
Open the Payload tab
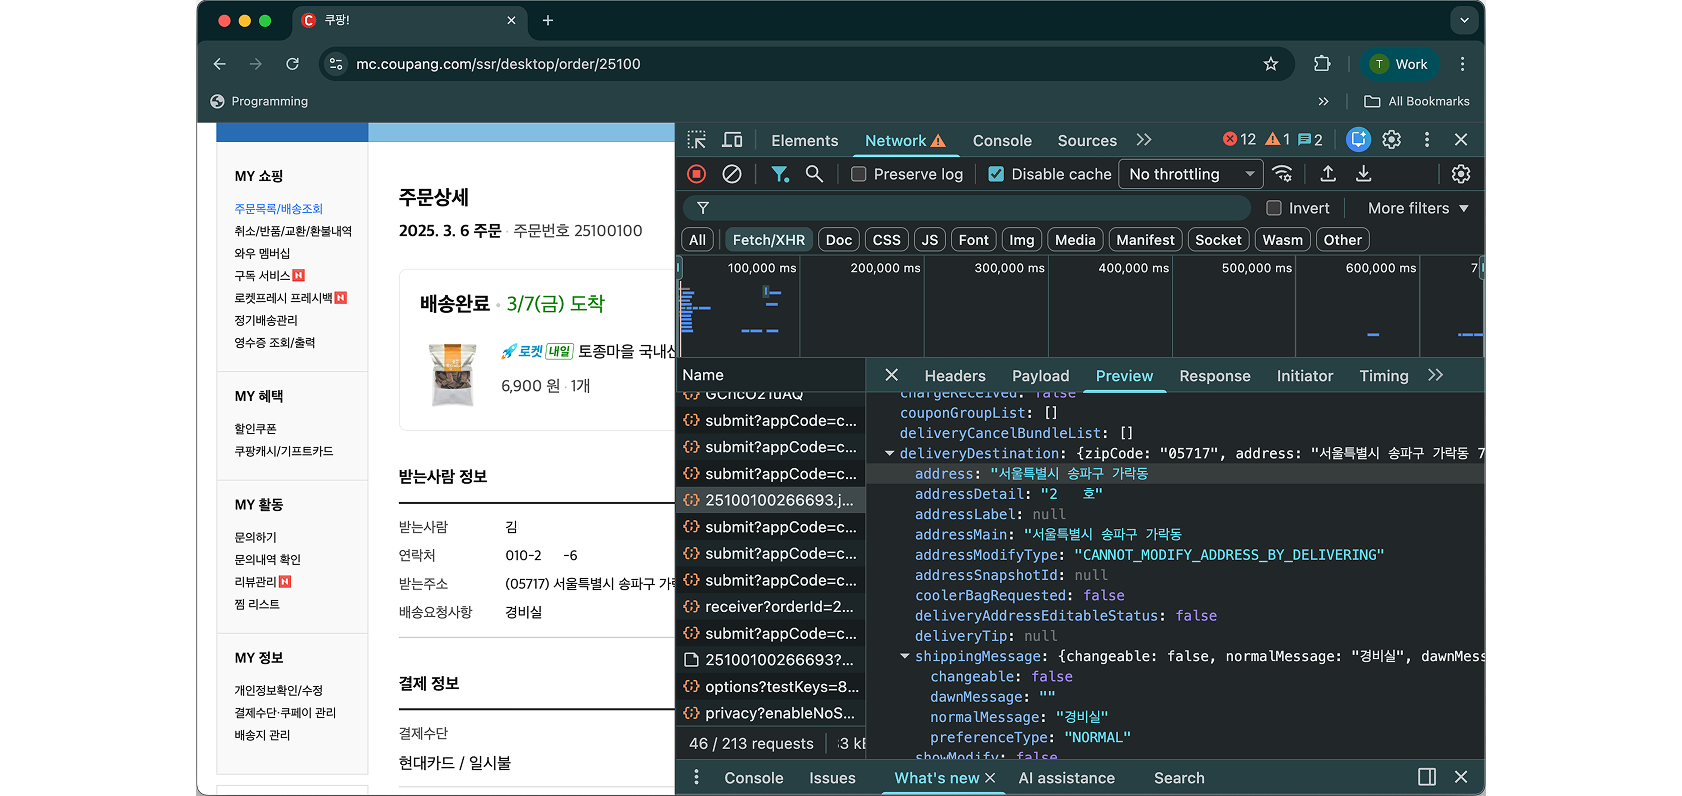click(1040, 376)
